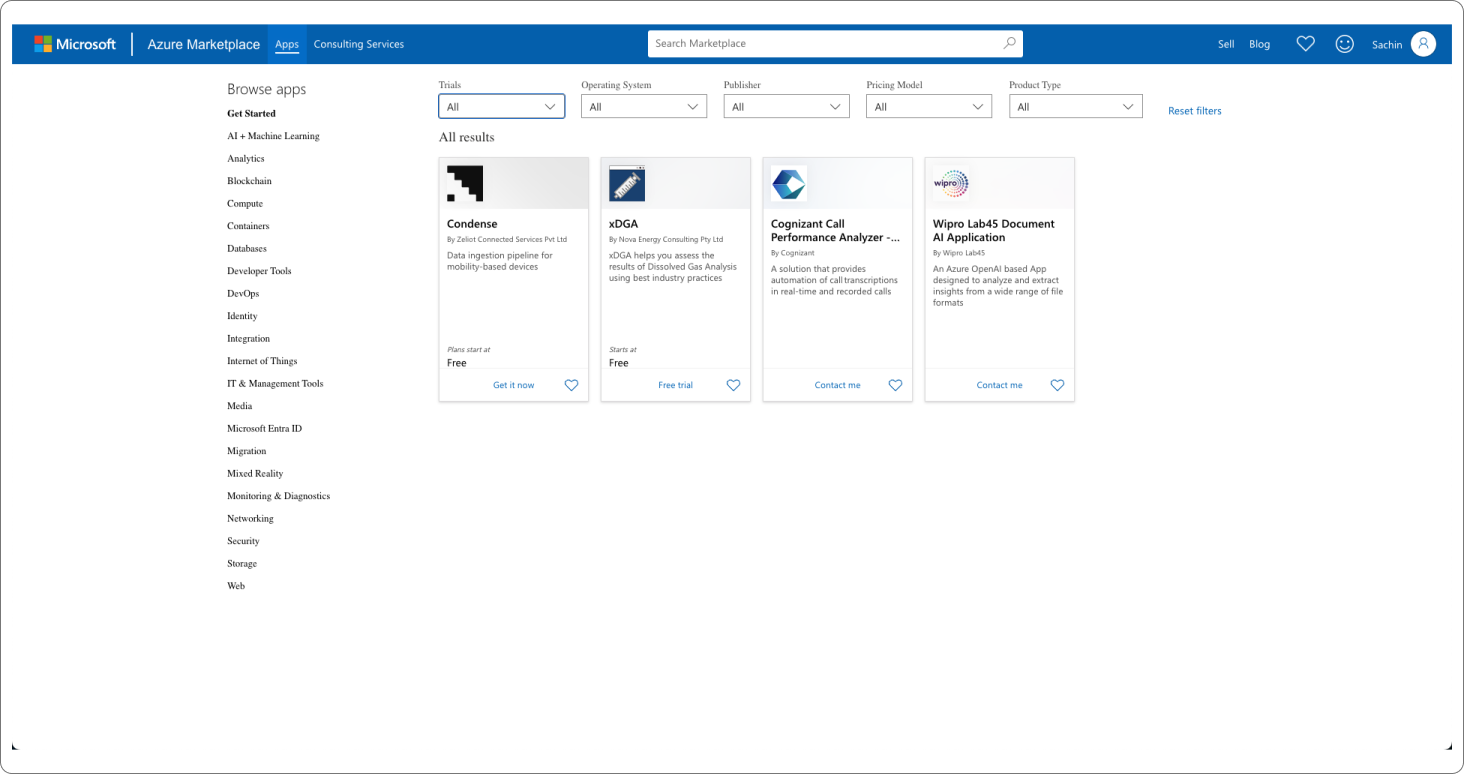This screenshot has height=774, width=1464.
Task: Switch to the Consulting Services tab
Action: pyautogui.click(x=359, y=44)
